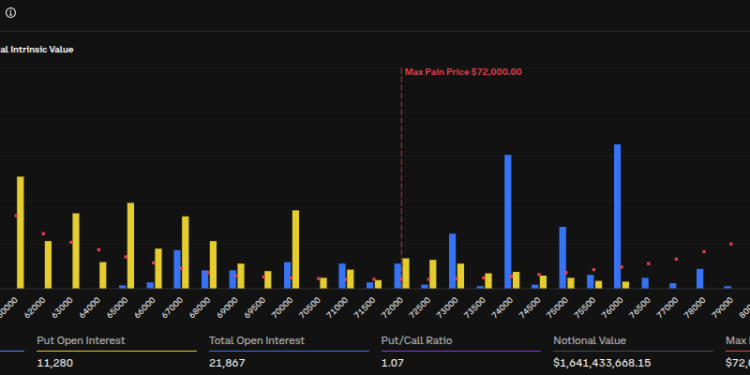The image size is (750, 375).
Task: Click the yellow put bar at 65000 strike
Action: point(131,245)
